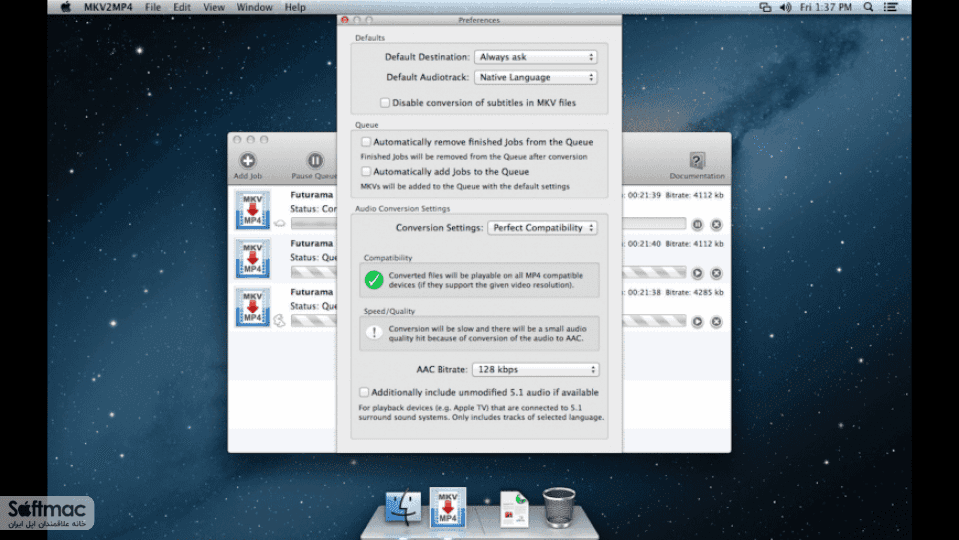Start the Futurama job, duration 00:21:40
The image size is (959, 540).
pos(697,273)
